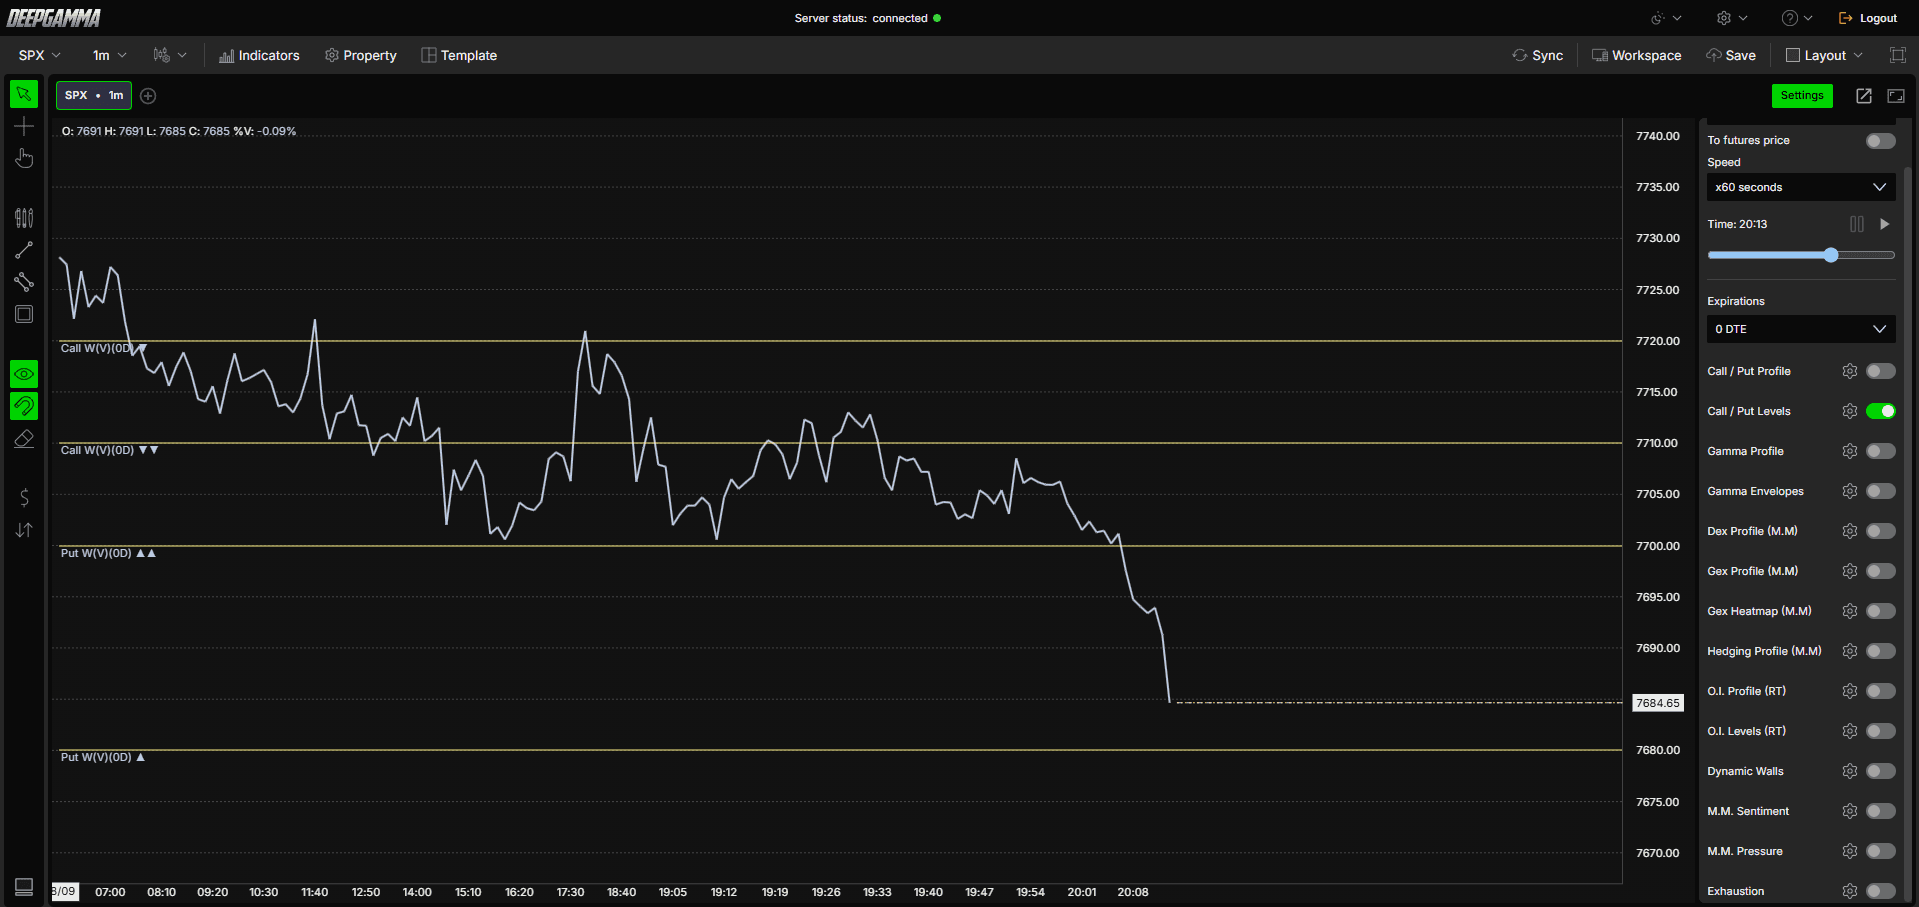Select the rectangle shape tool
1919x907 pixels.
click(x=24, y=314)
